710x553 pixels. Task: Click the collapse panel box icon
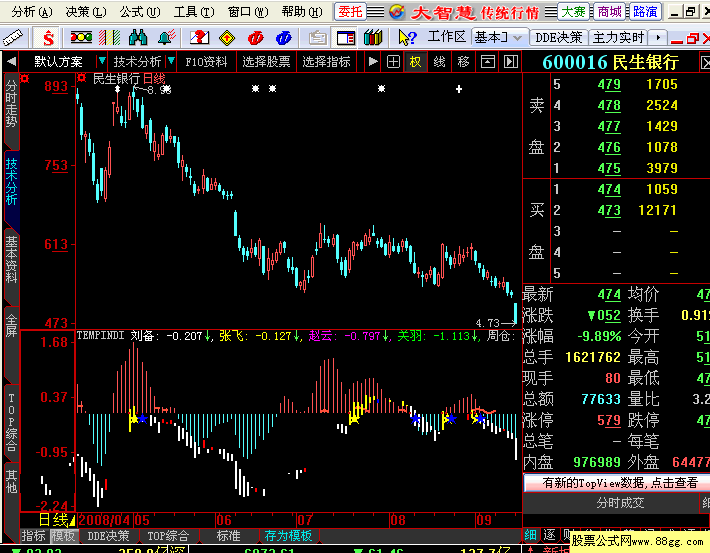pos(487,61)
